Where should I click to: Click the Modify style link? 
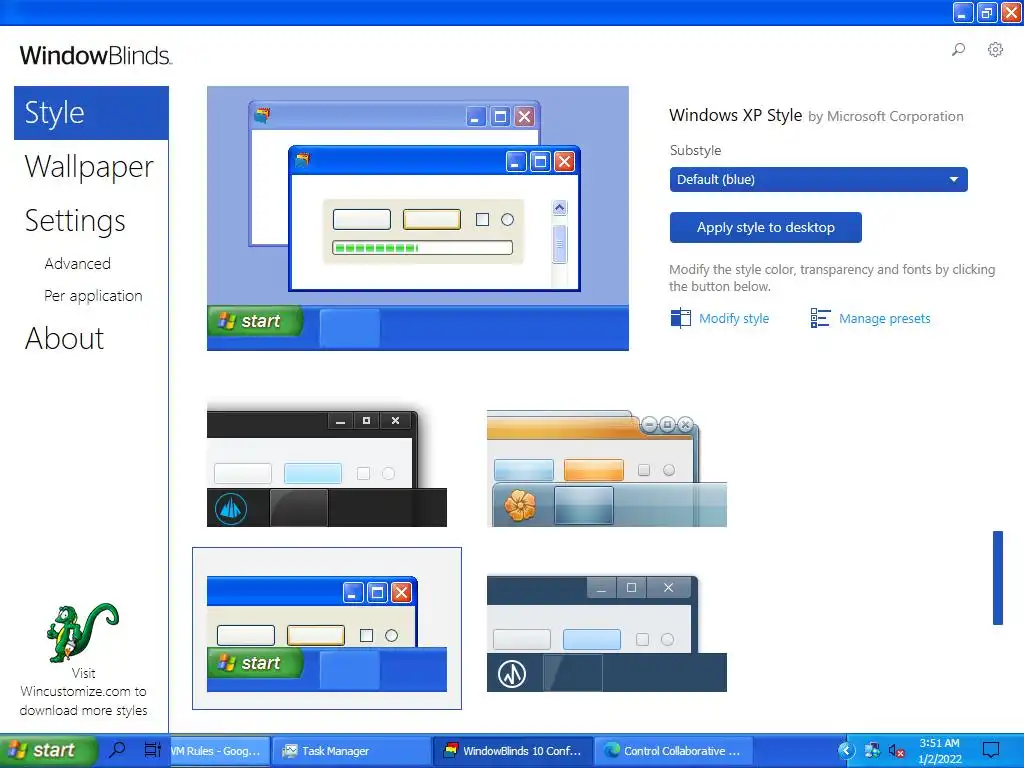[x=734, y=319]
